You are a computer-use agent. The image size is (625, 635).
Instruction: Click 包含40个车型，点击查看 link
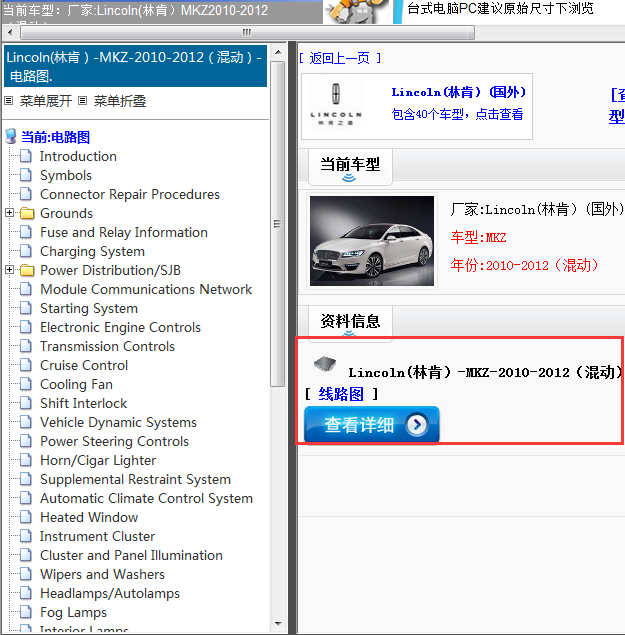[x=457, y=114]
